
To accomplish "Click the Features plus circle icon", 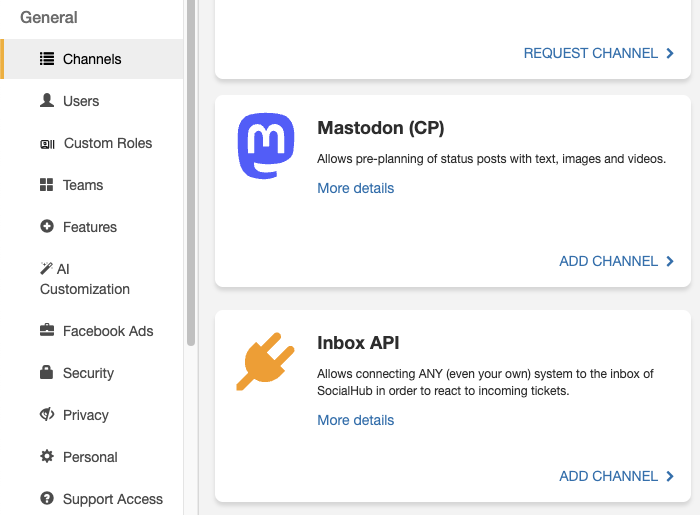I will [x=47, y=226].
